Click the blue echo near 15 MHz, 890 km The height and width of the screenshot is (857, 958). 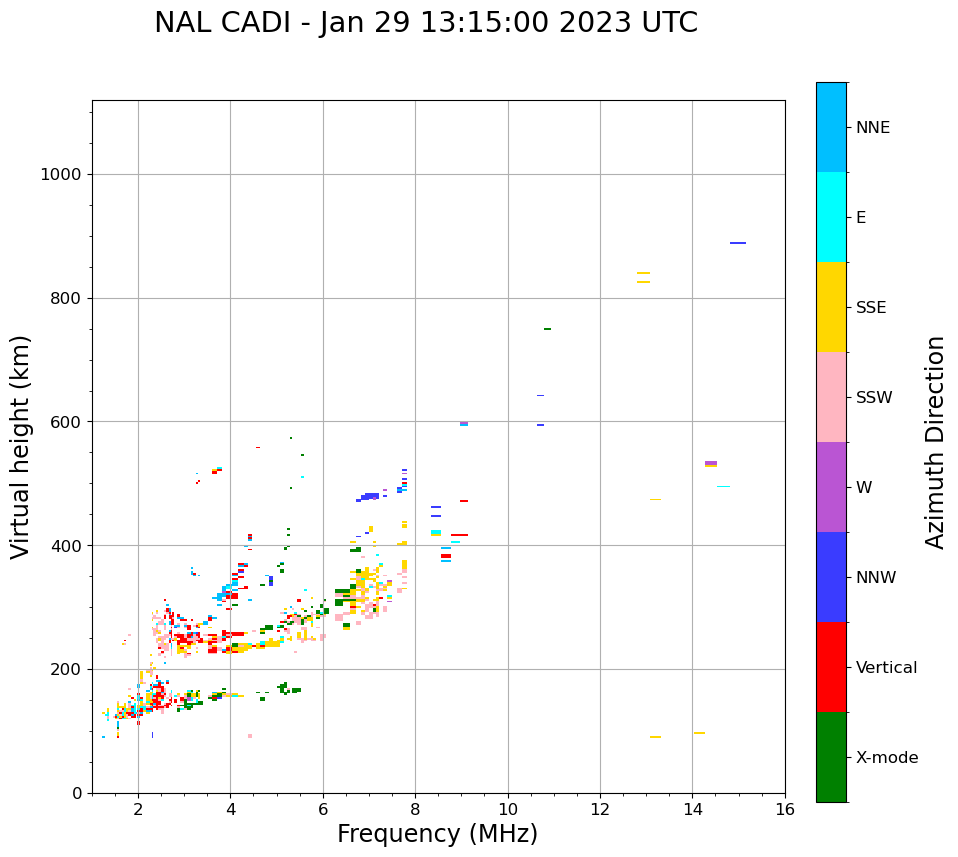point(737,243)
